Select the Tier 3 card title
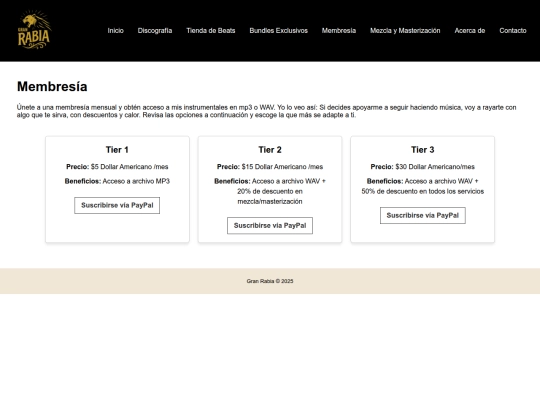The image size is (540, 405). [x=423, y=150]
